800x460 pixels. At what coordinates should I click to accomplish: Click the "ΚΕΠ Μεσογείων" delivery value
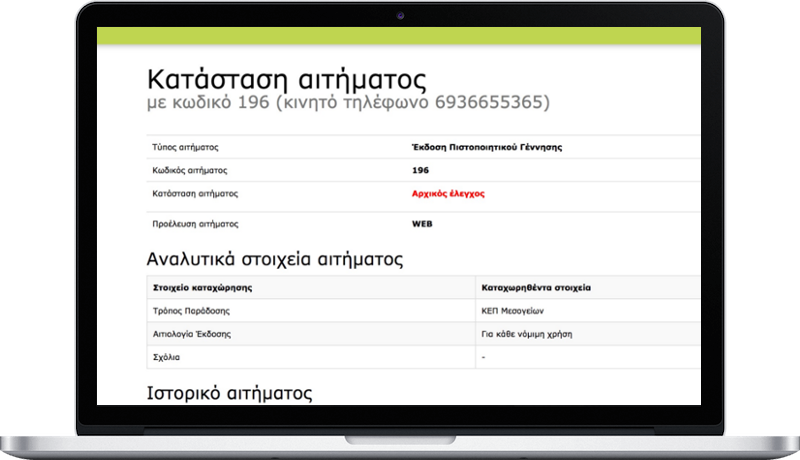[x=515, y=311]
